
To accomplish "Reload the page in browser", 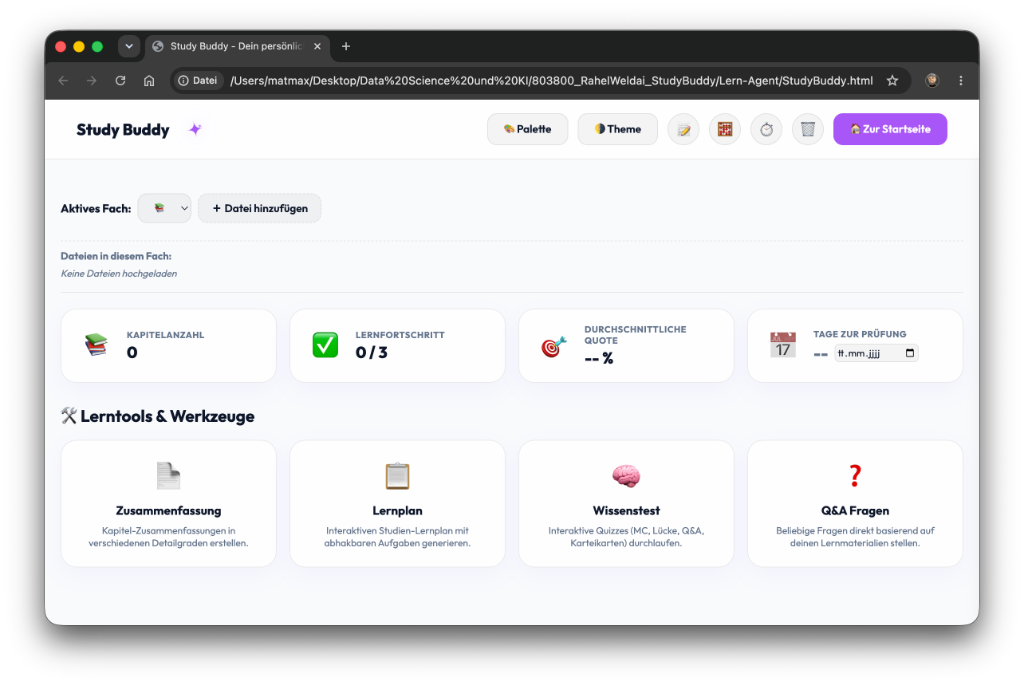I will [x=120, y=80].
